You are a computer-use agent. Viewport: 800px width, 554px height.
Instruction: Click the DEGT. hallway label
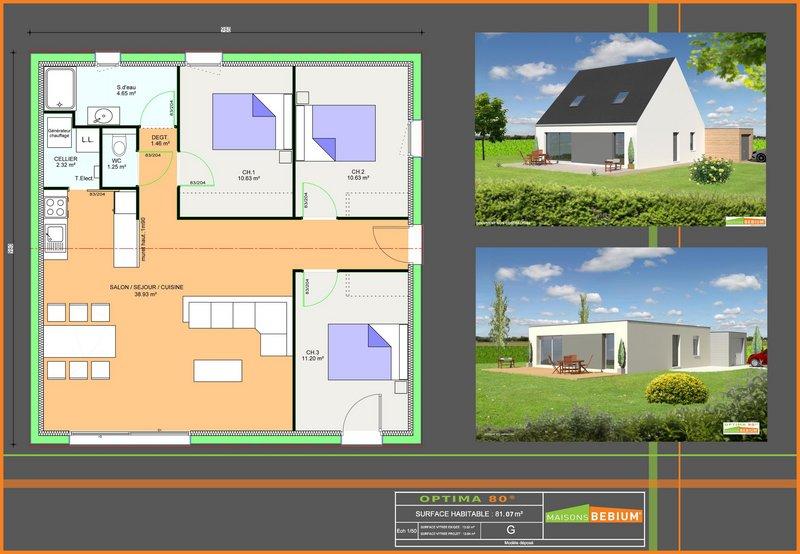tap(159, 139)
